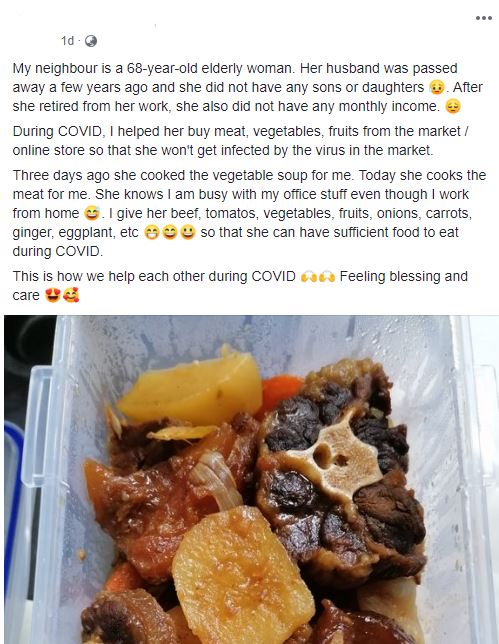Click the smiling-face-with-hearts emoji at post end
This screenshot has width=499, height=644.
coord(71,295)
